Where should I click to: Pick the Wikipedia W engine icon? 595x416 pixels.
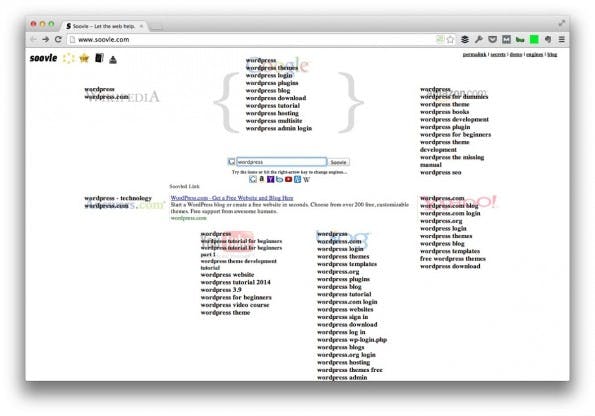click(x=307, y=180)
